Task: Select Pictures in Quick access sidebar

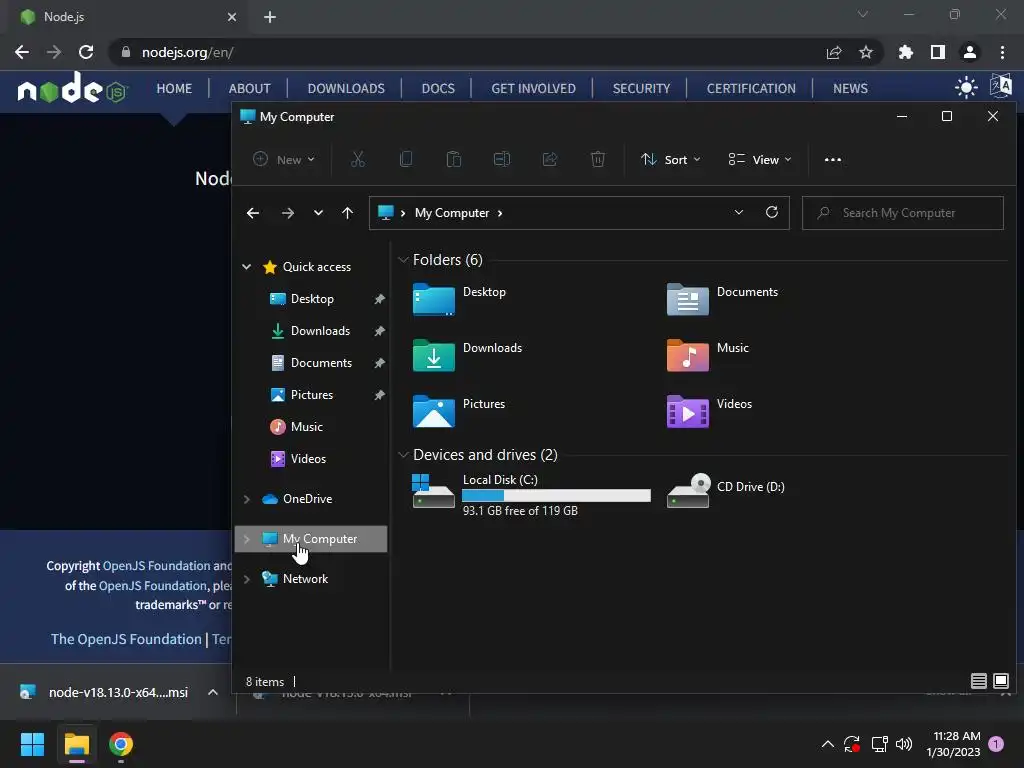Action: point(311,395)
